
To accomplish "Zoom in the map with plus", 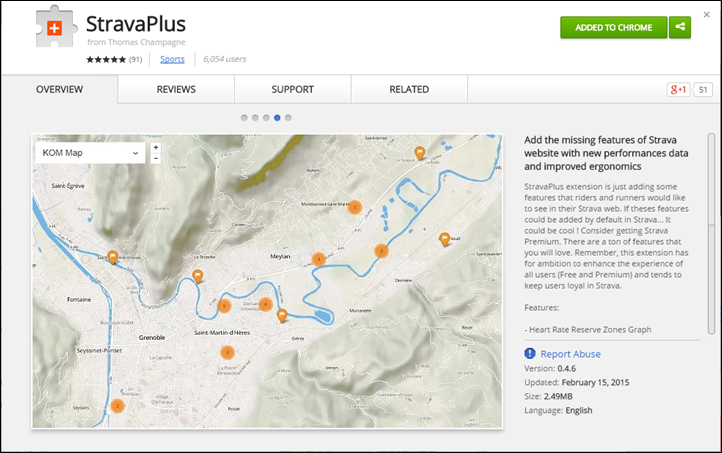I will click(156, 147).
